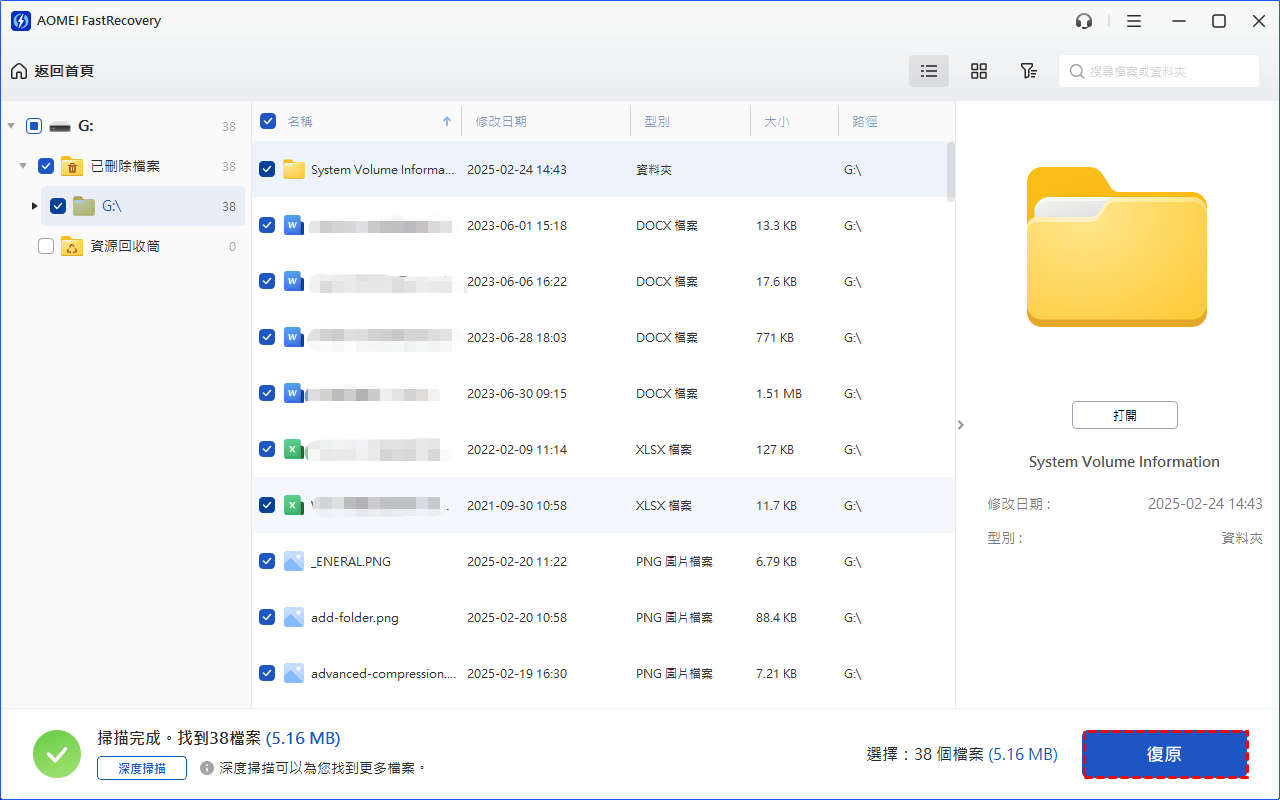
Task: Sort by 路徑 column header
Action: [x=865, y=121]
